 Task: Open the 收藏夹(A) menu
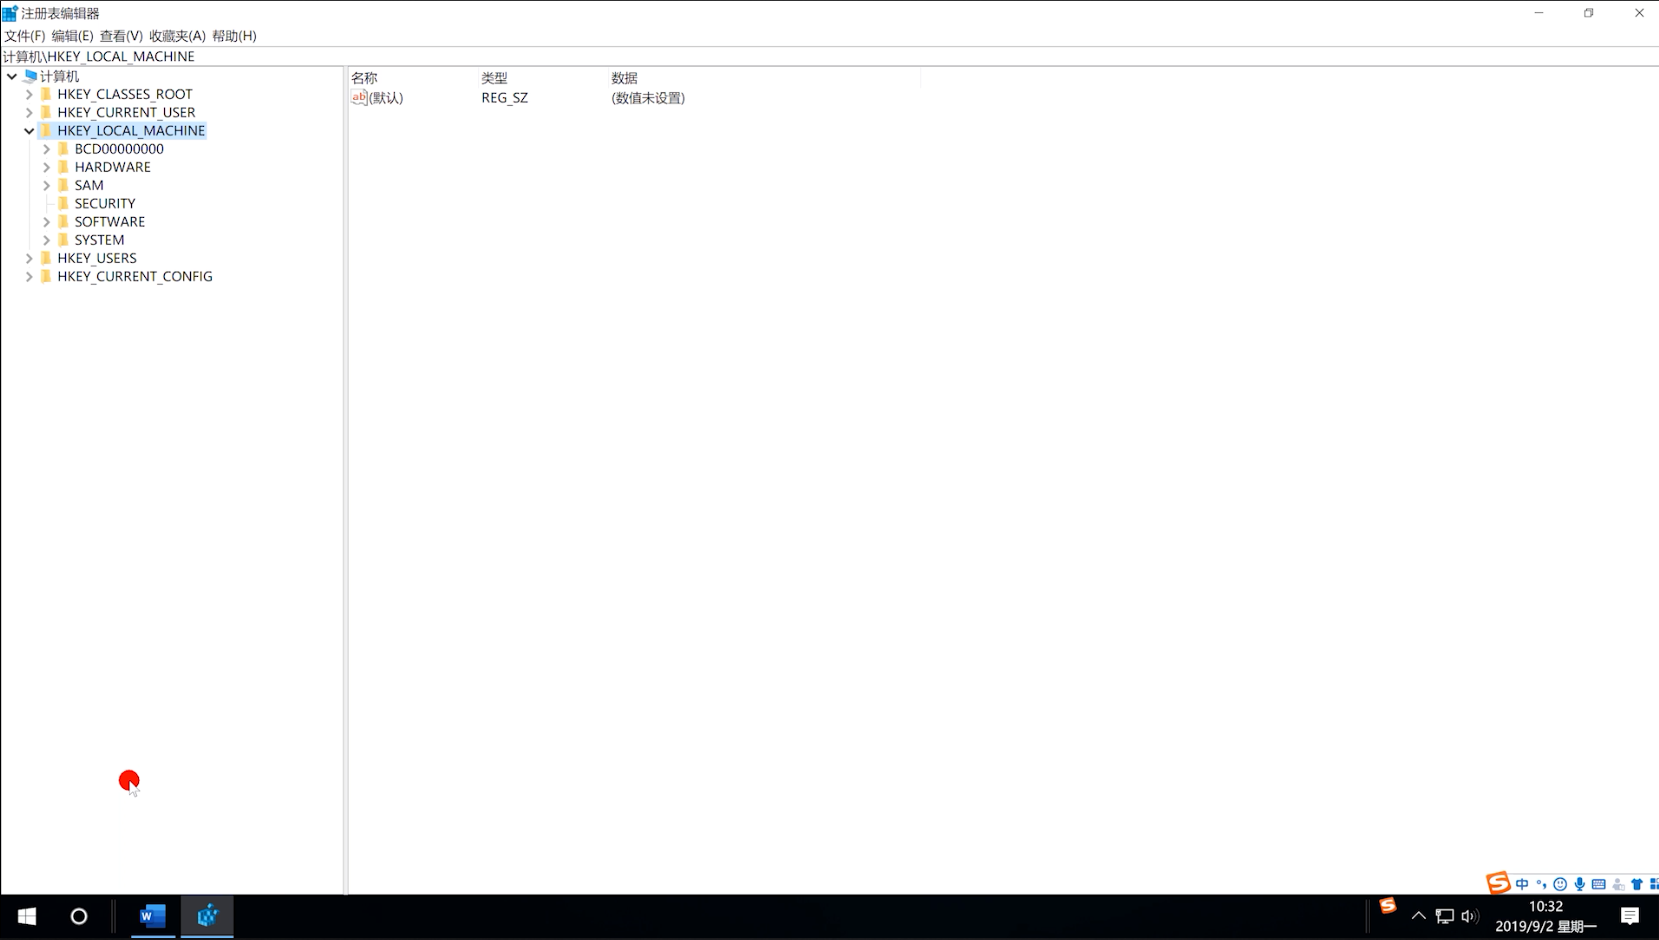pyautogui.click(x=177, y=36)
